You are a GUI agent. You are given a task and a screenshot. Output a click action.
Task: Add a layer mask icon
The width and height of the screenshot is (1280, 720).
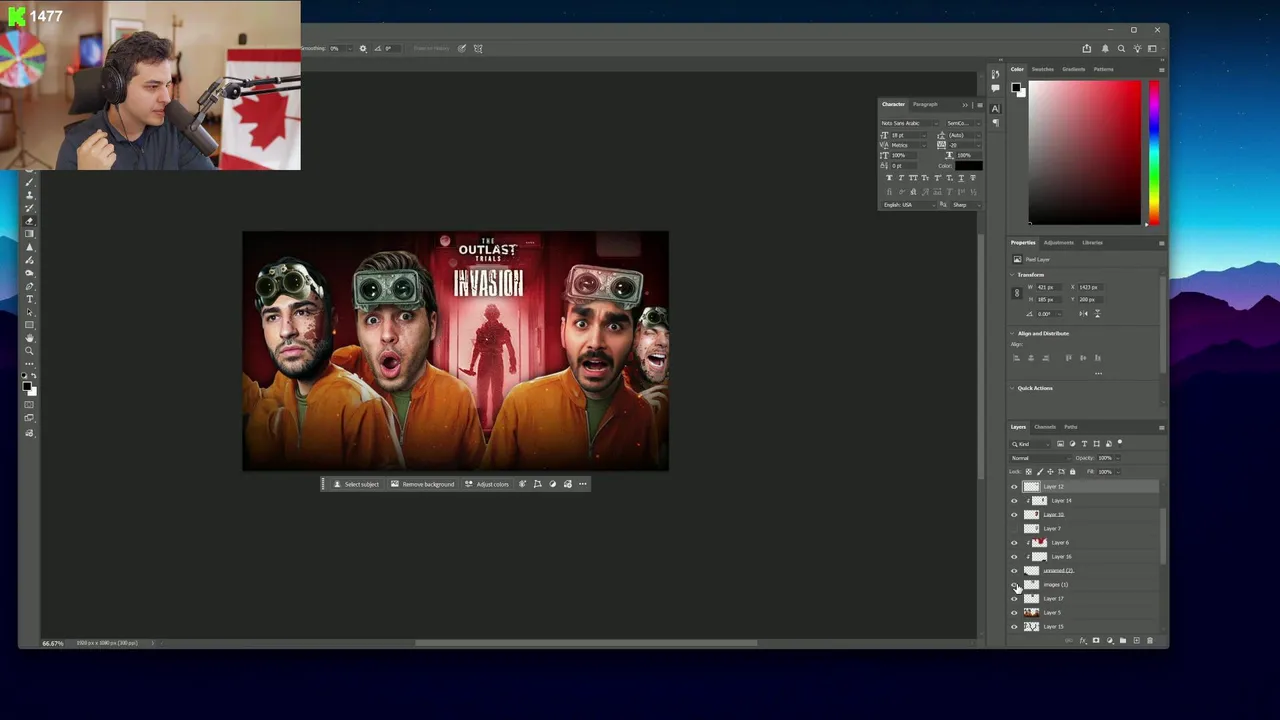tap(1096, 640)
